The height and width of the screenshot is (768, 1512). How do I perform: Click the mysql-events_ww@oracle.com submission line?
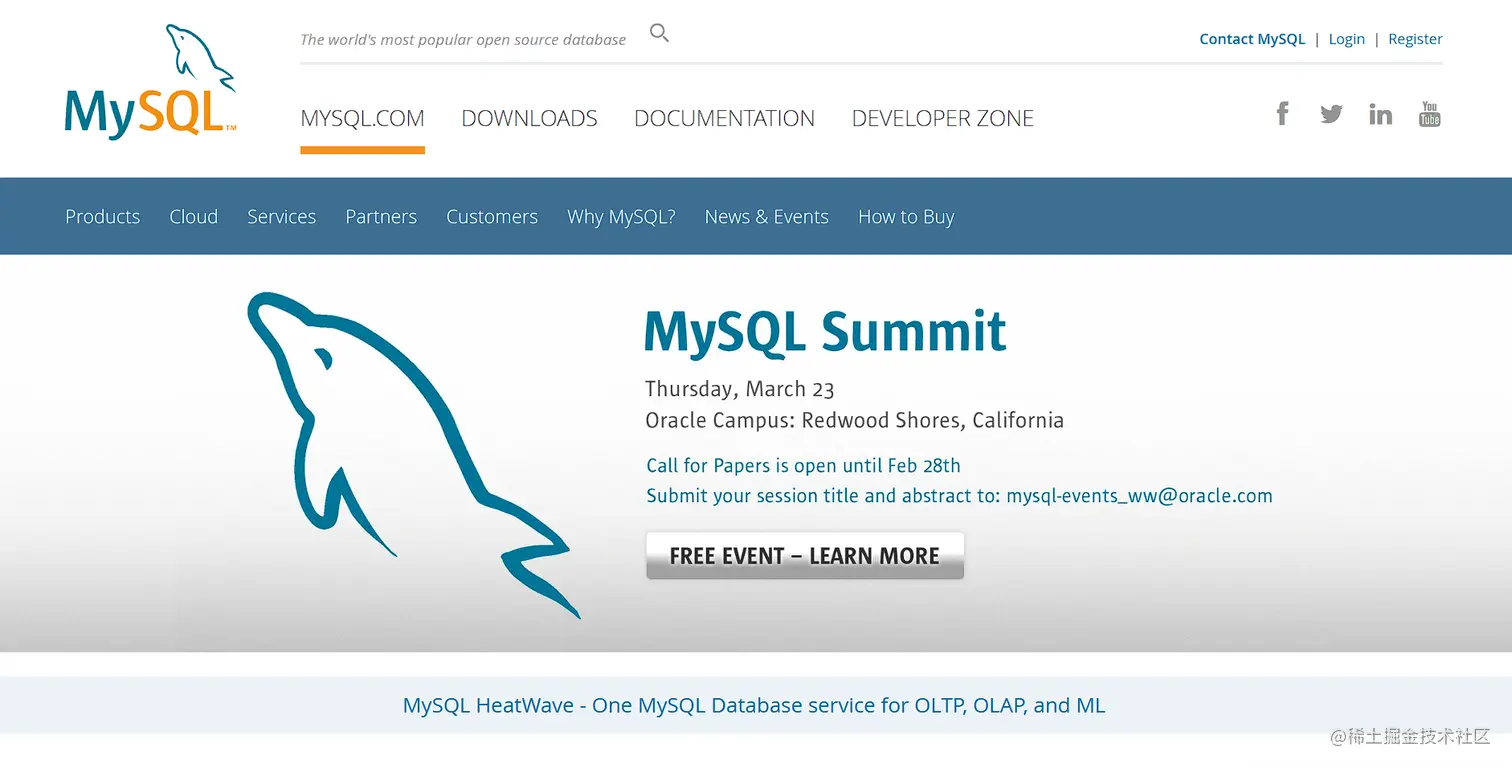(x=959, y=496)
